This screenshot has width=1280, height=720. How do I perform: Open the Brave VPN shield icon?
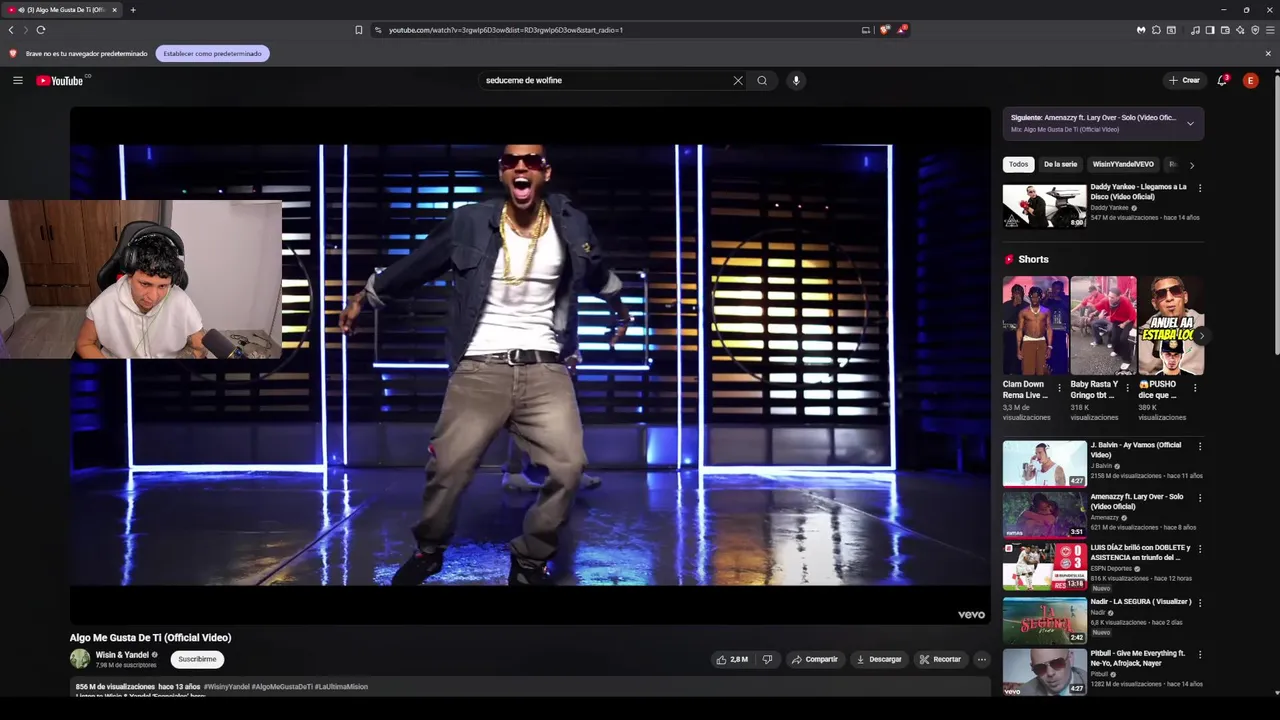click(1255, 30)
